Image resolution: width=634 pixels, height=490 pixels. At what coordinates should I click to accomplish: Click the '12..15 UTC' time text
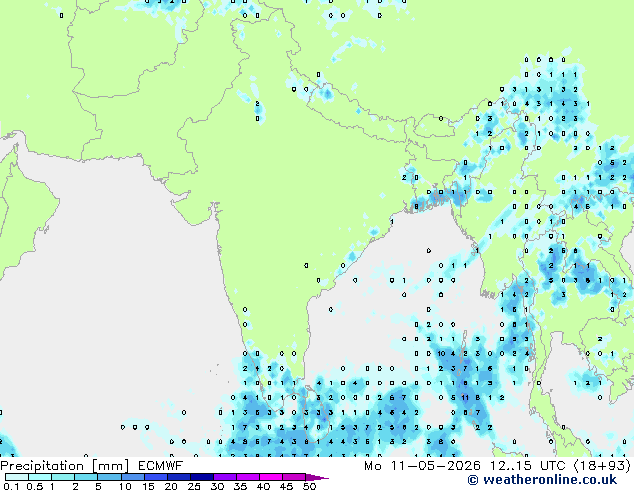528,466
